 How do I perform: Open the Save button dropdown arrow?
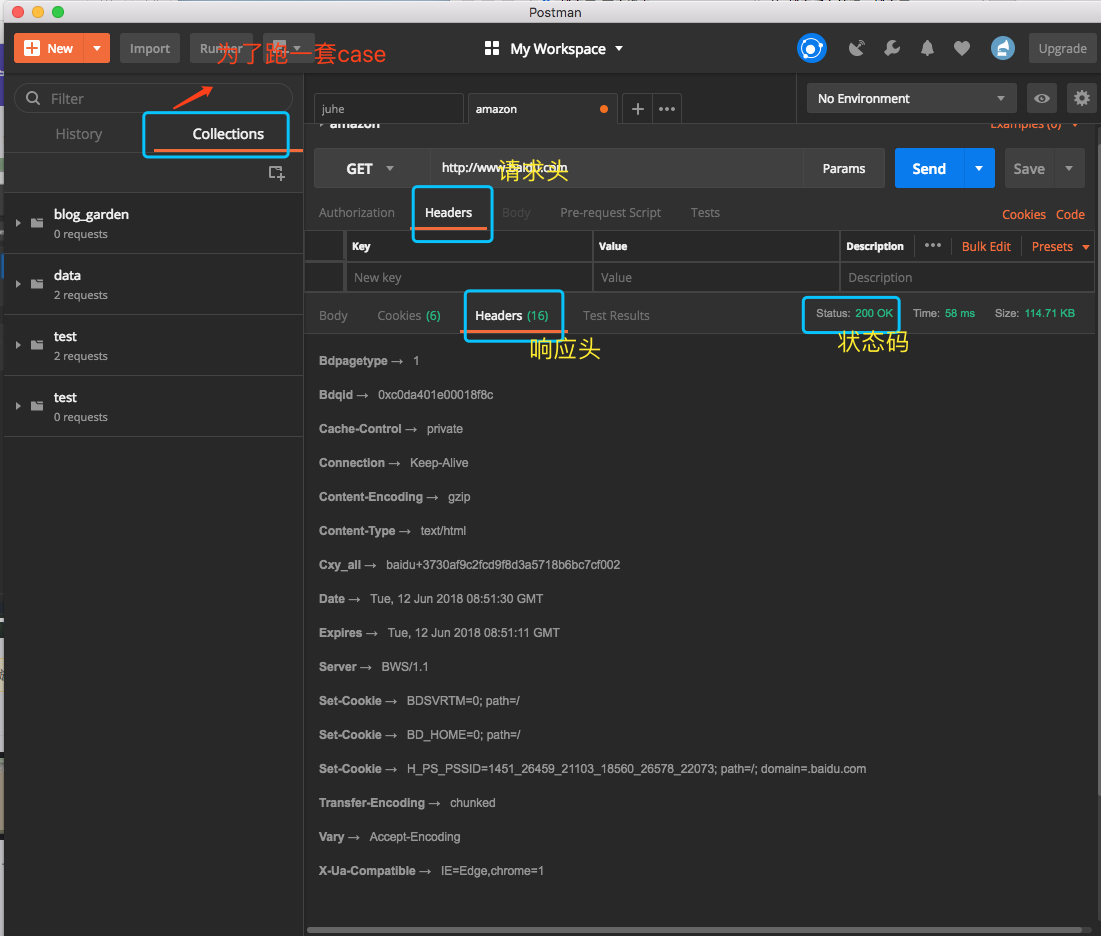(1069, 169)
